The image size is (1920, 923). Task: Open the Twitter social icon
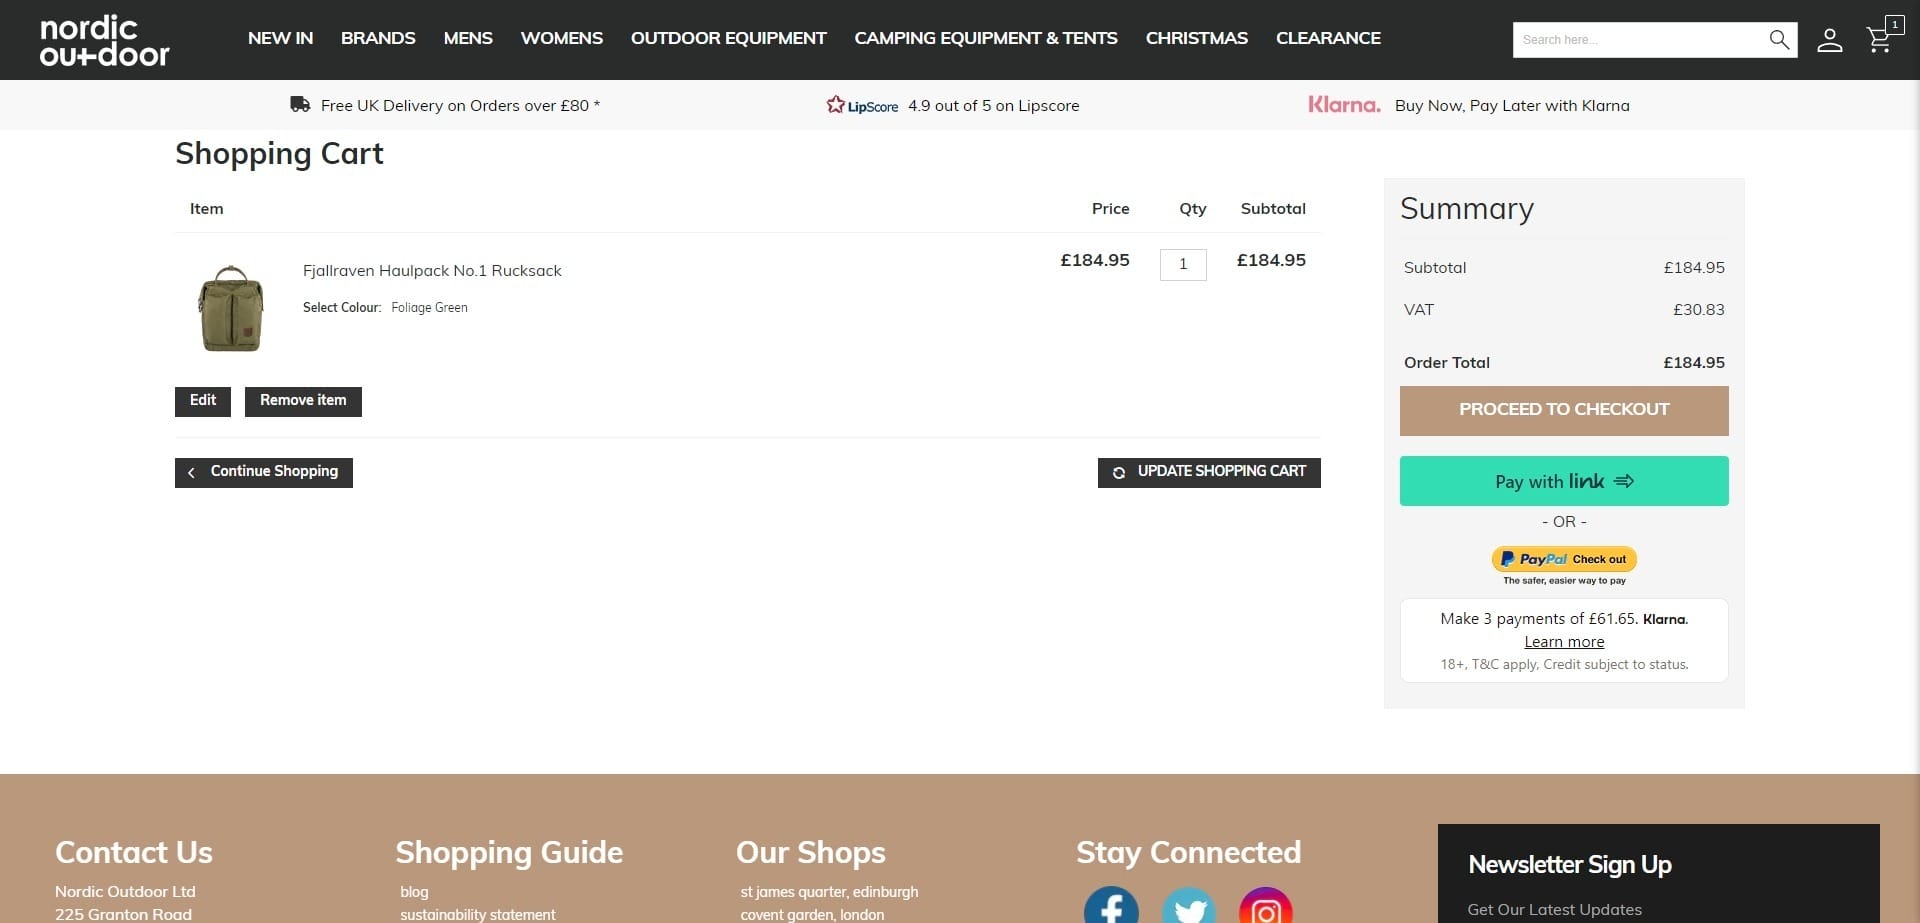pyautogui.click(x=1189, y=907)
